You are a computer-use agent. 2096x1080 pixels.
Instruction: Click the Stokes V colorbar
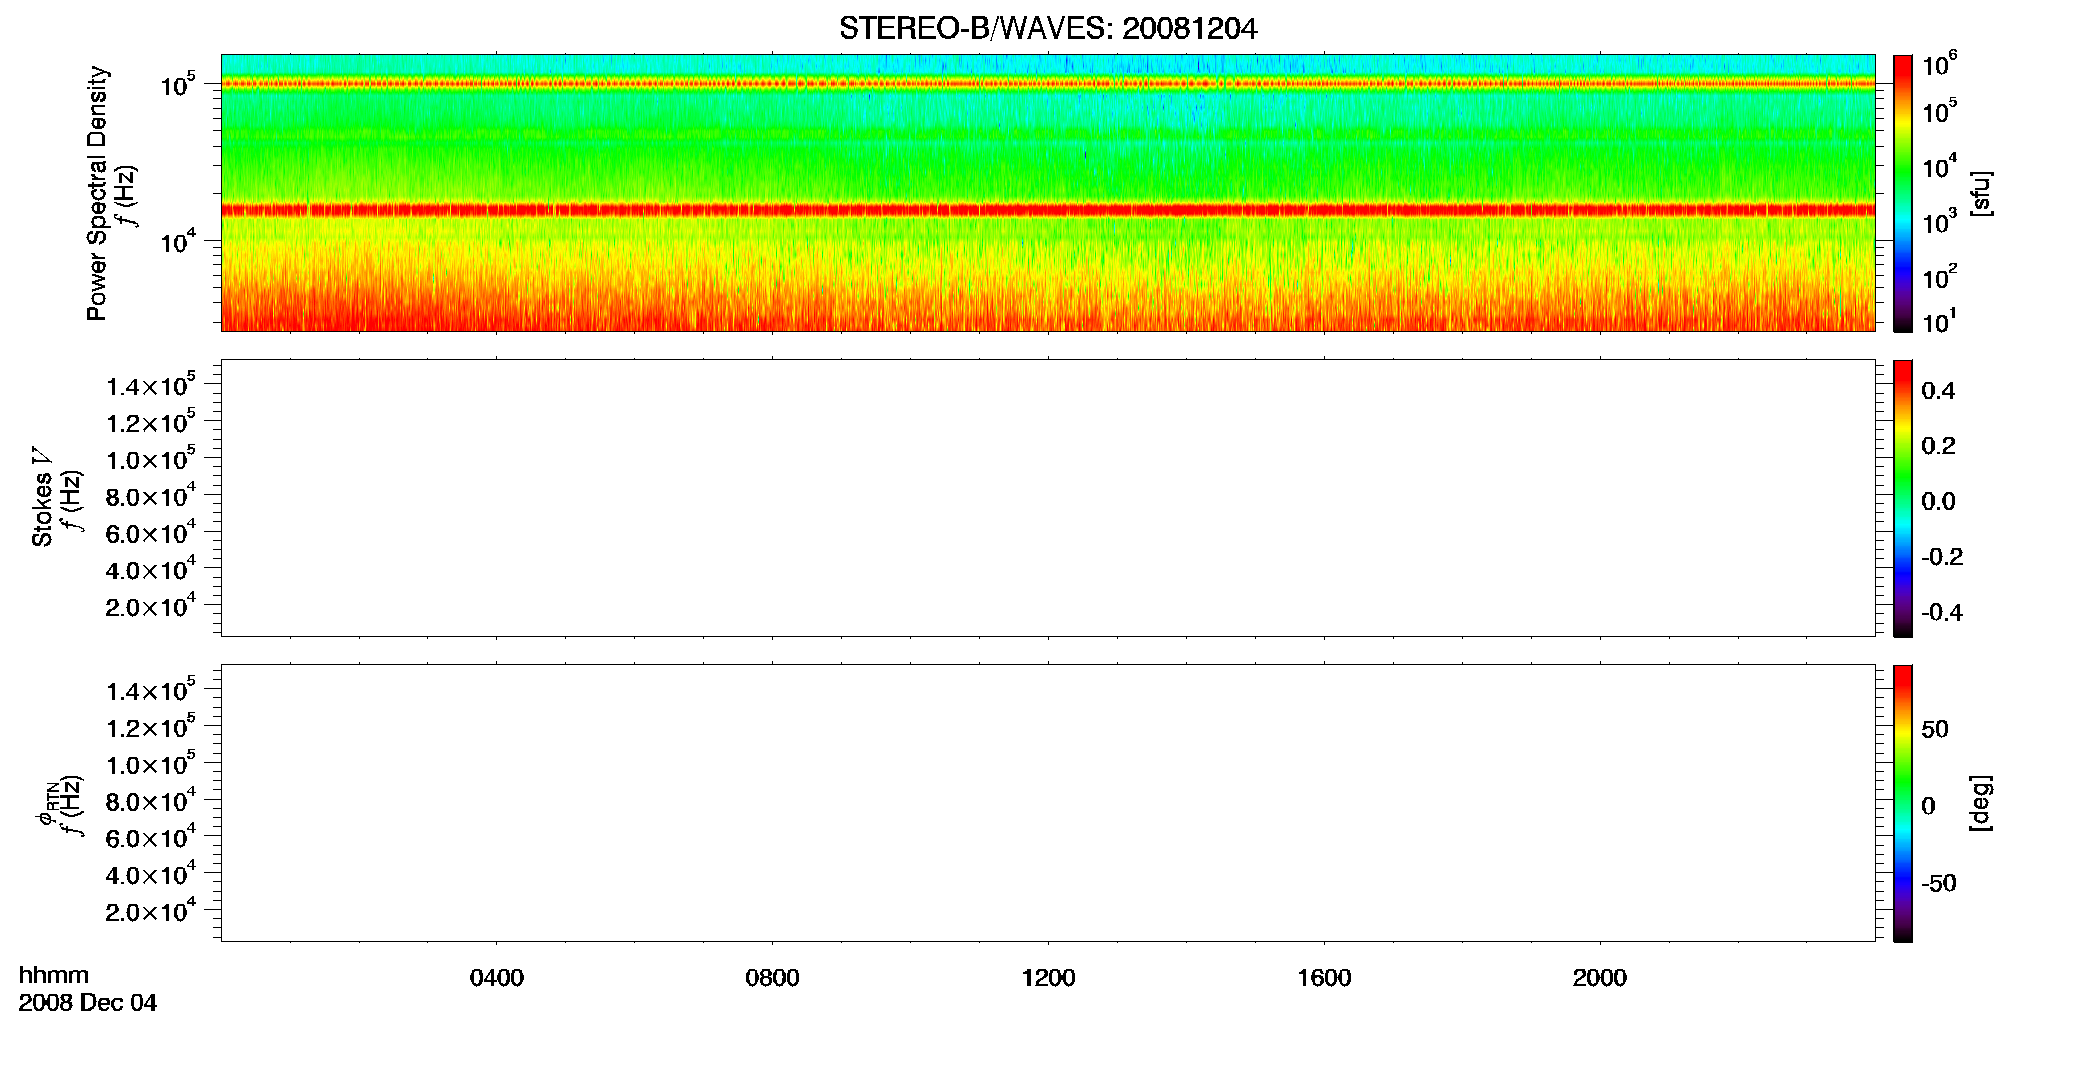(1903, 498)
